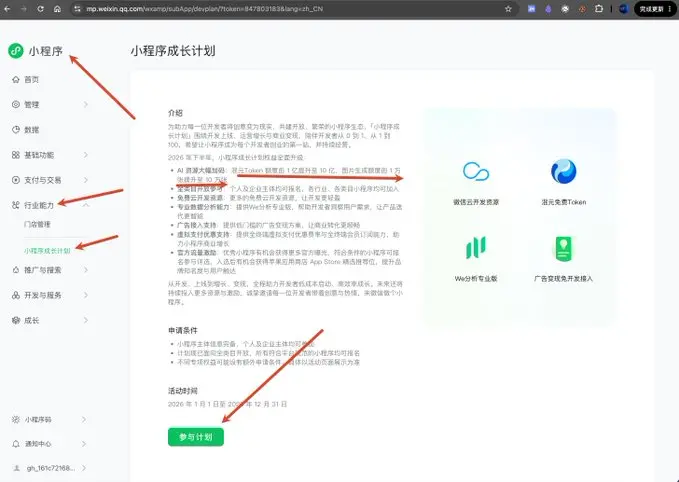Image resolution: width=679 pixels, height=482 pixels.
Task: Open the Extensions puzzle-piece menu
Action: pos(599,9)
